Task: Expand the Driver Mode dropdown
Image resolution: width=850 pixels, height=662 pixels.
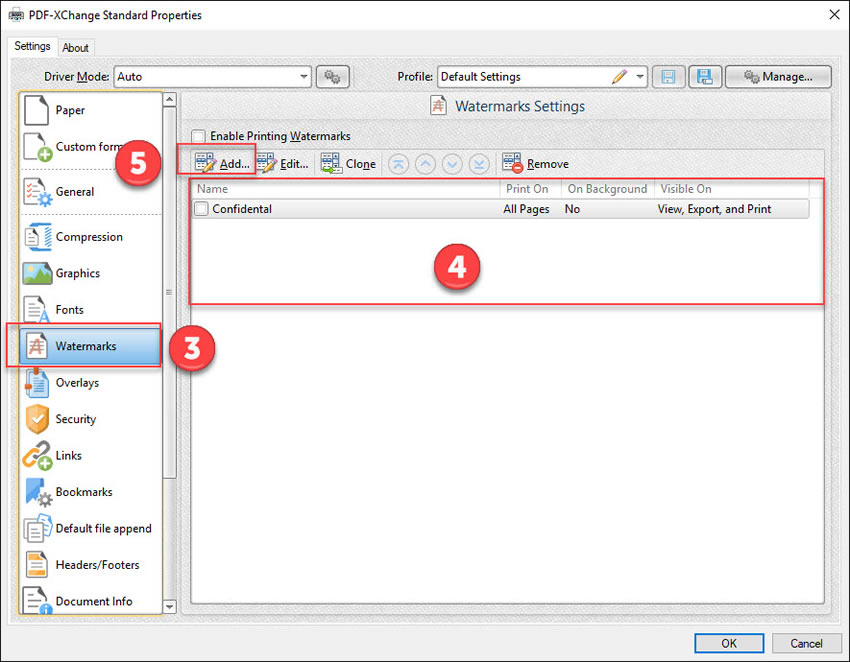Action: (304, 77)
